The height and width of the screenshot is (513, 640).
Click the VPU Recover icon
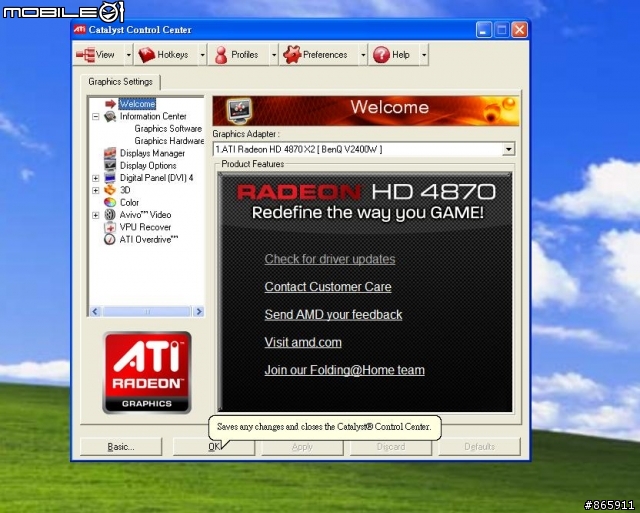coord(109,227)
